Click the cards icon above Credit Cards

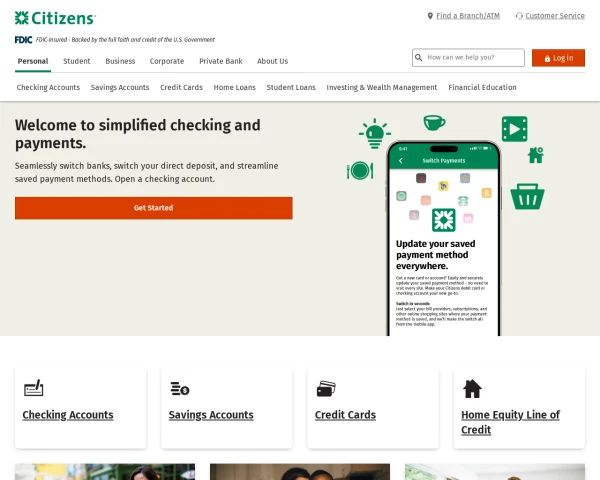click(326, 389)
